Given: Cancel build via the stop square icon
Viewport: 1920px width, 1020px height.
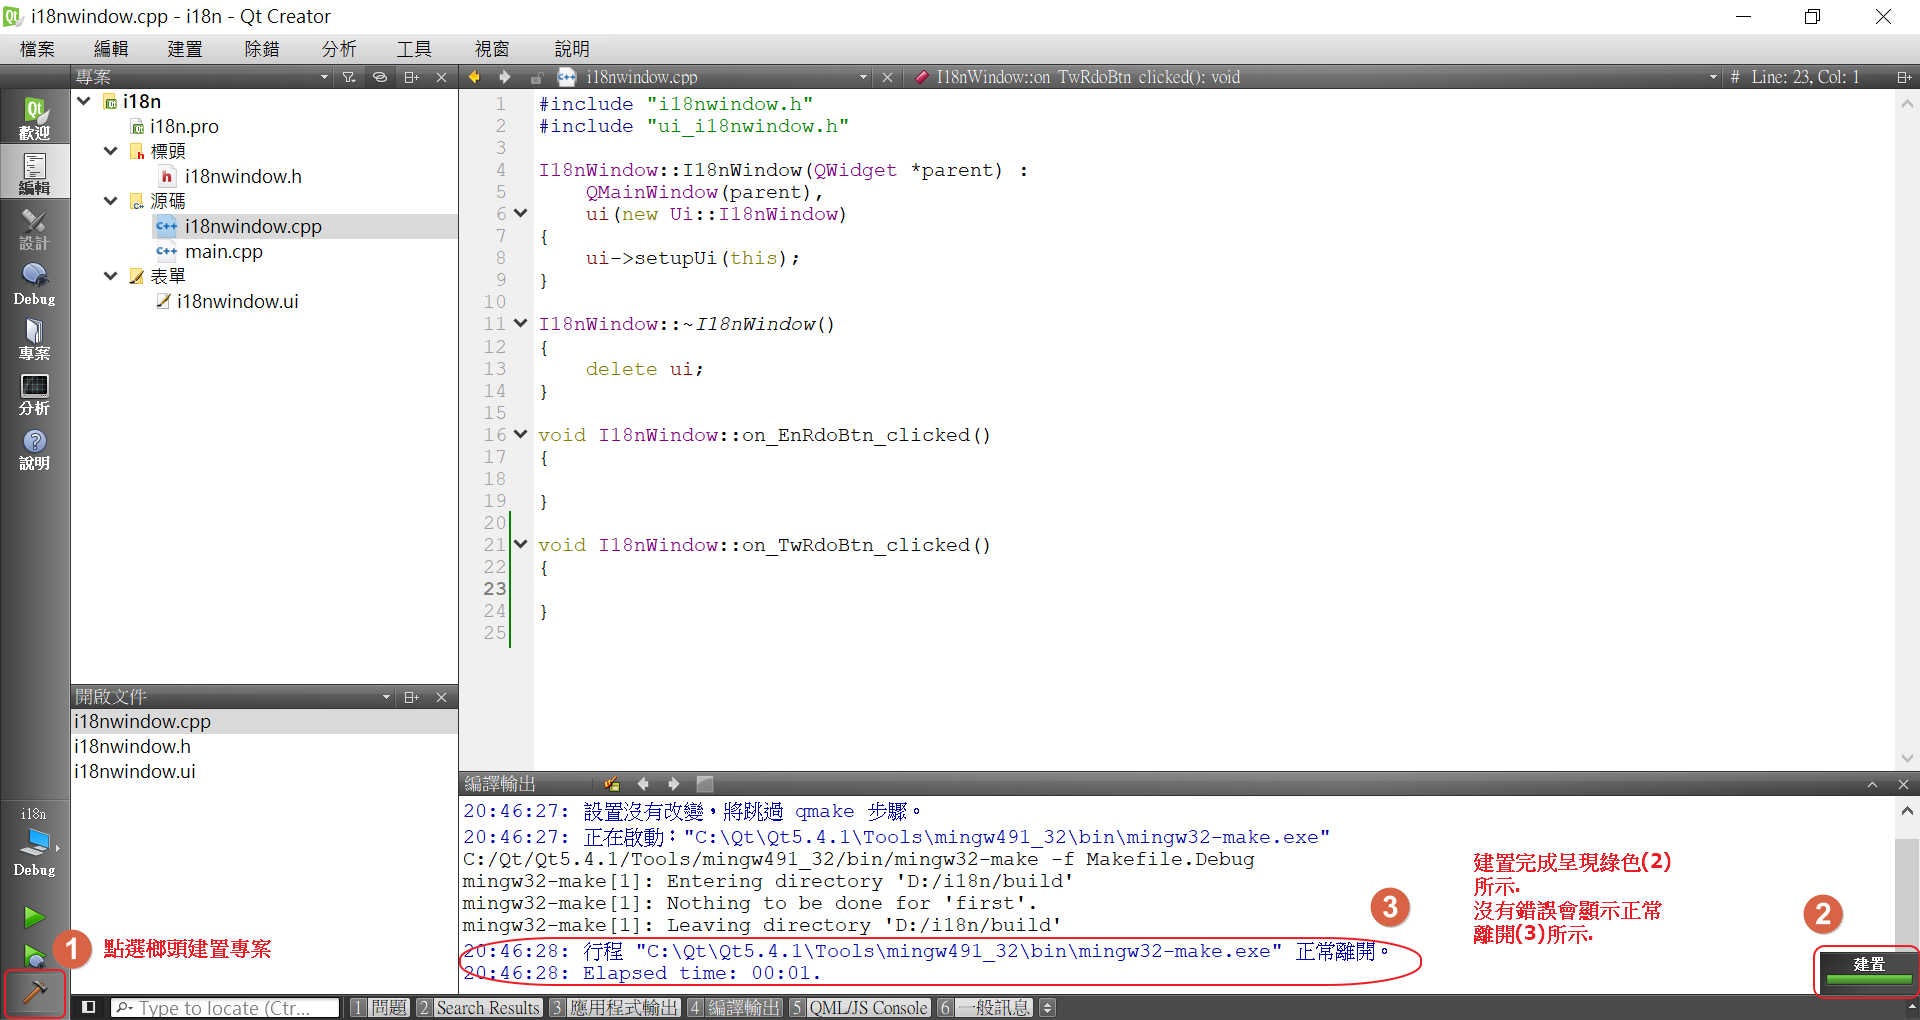Looking at the screenshot, I should click(705, 784).
